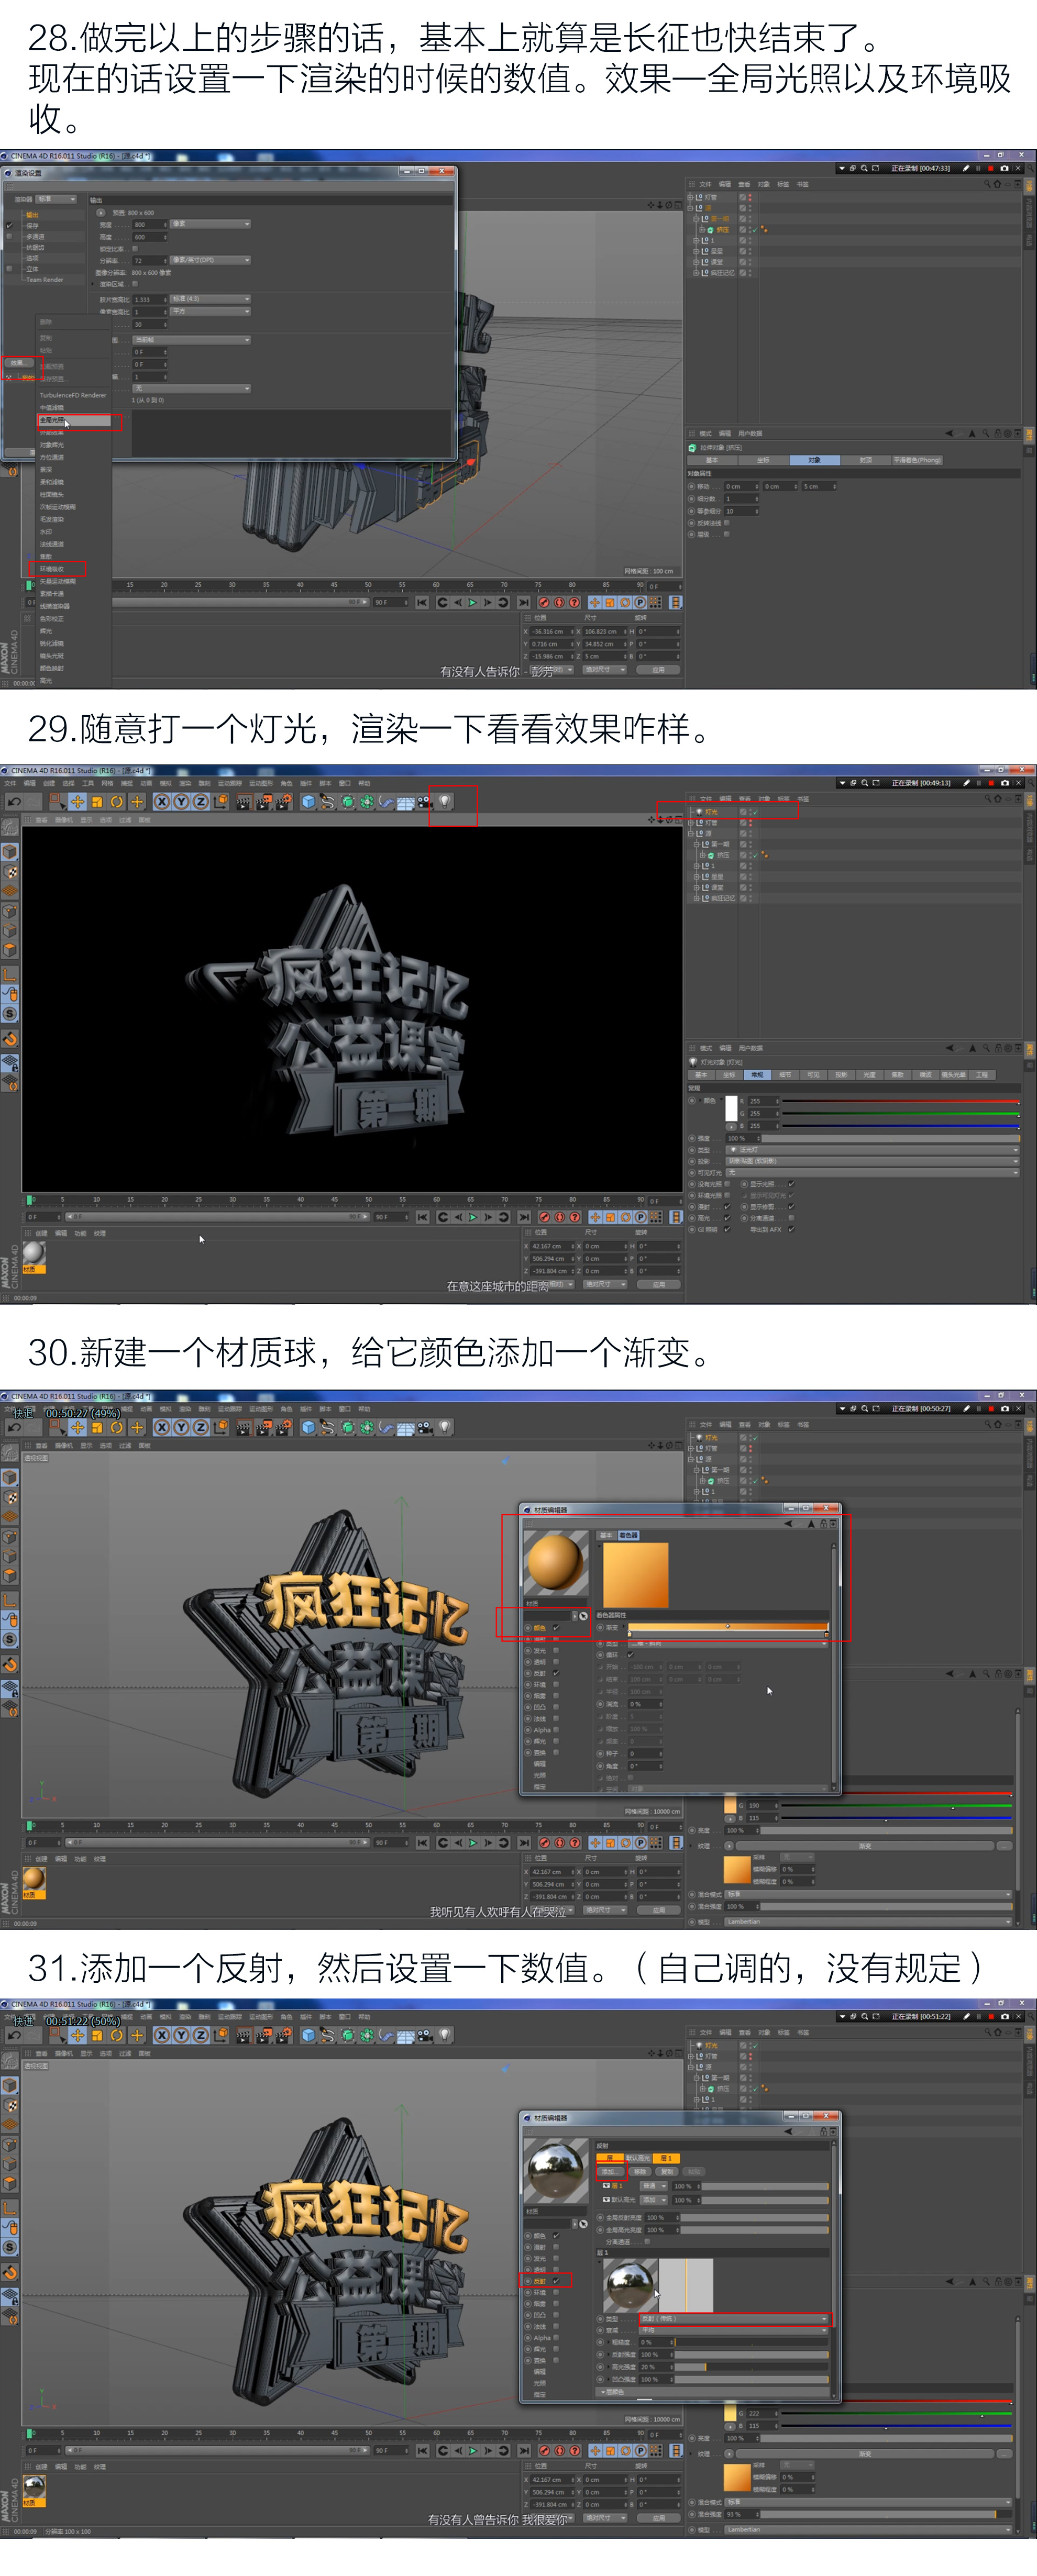The image size is (1037, 2576).
Task: Click the 高光强度 20% slider
Action: (x=750, y=2366)
